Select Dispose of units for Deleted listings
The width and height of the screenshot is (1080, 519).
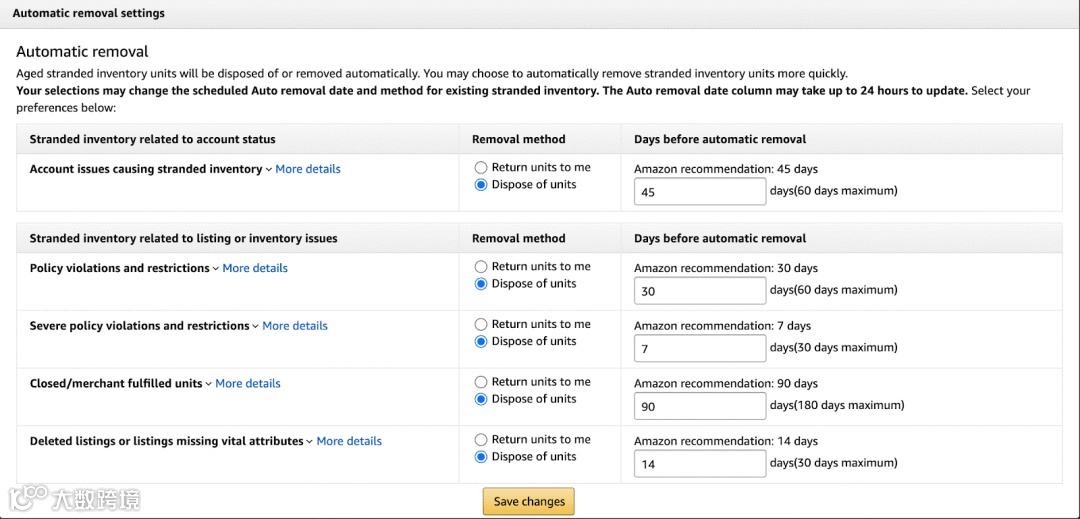pos(481,457)
